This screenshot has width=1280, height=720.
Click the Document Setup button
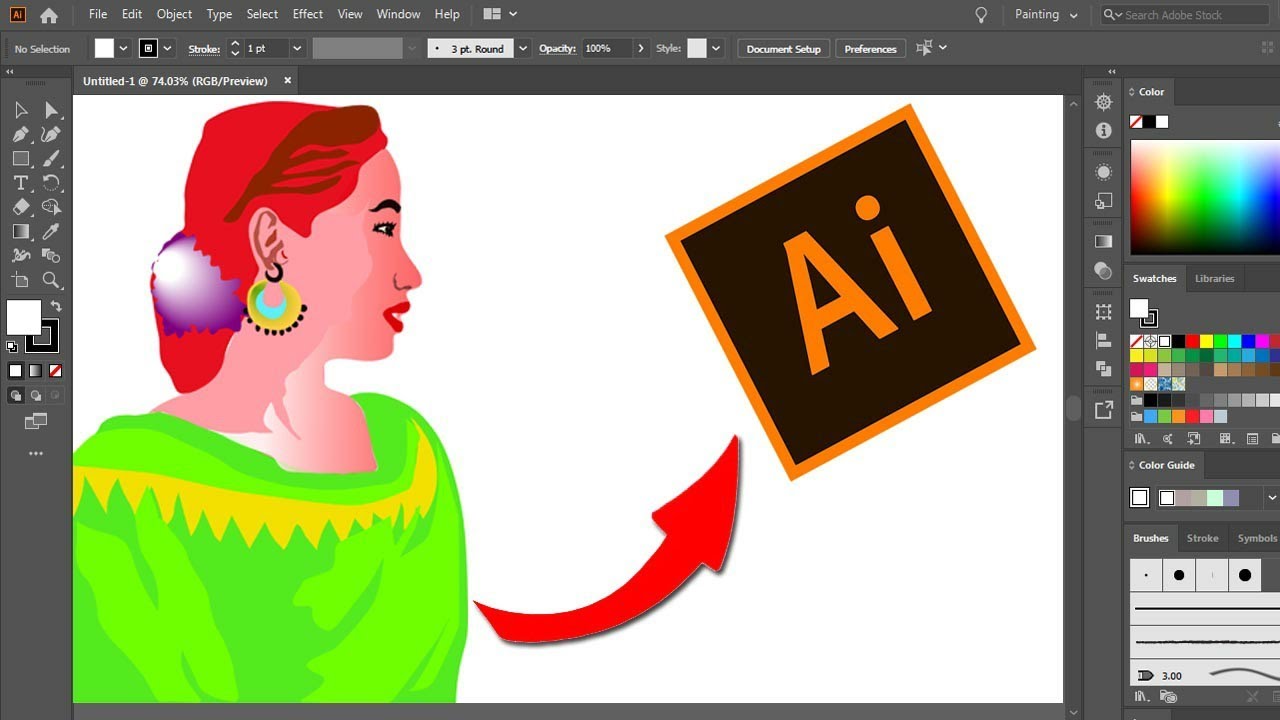[783, 49]
